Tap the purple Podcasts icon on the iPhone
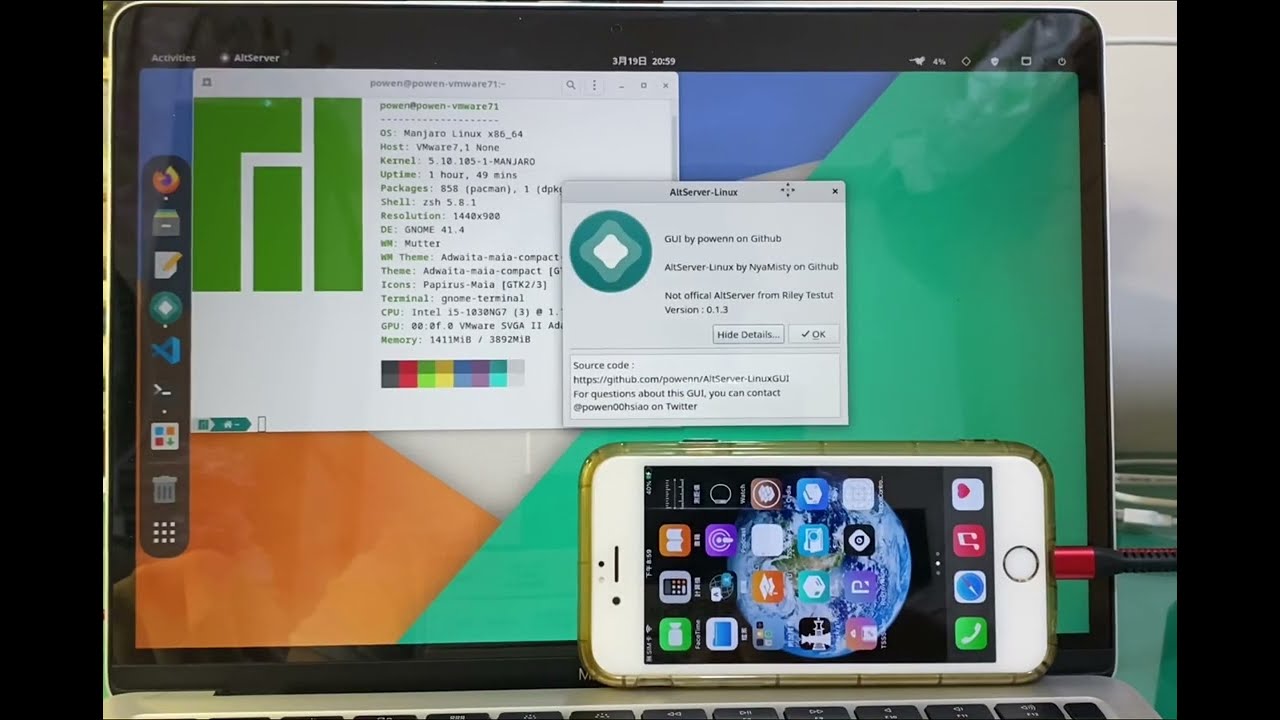Viewport: 1280px width, 720px height. coord(720,540)
